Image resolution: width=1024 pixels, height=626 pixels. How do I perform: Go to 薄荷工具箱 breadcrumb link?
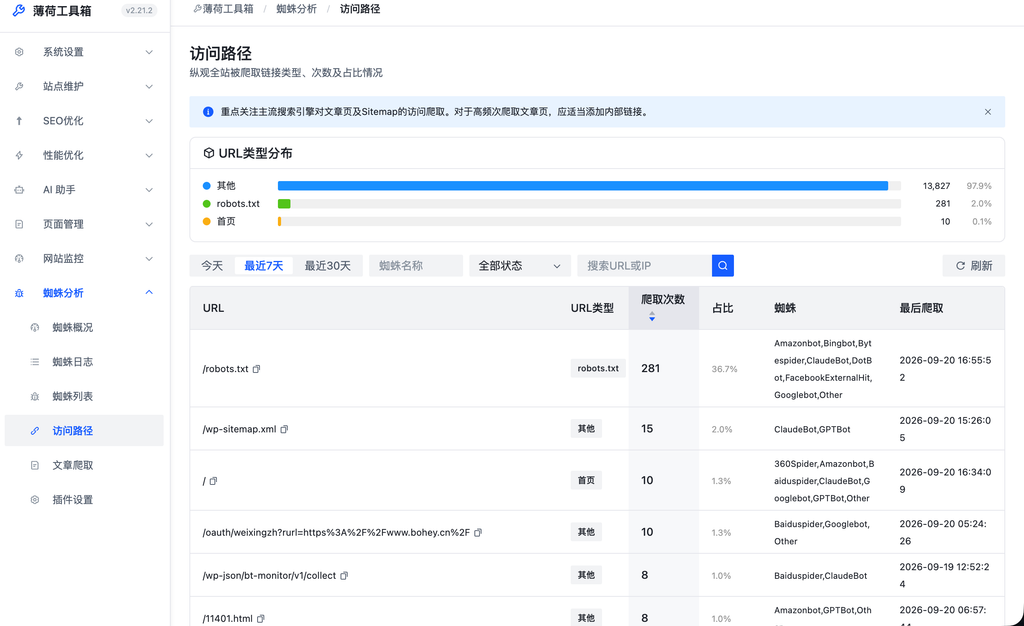click(223, 9)
